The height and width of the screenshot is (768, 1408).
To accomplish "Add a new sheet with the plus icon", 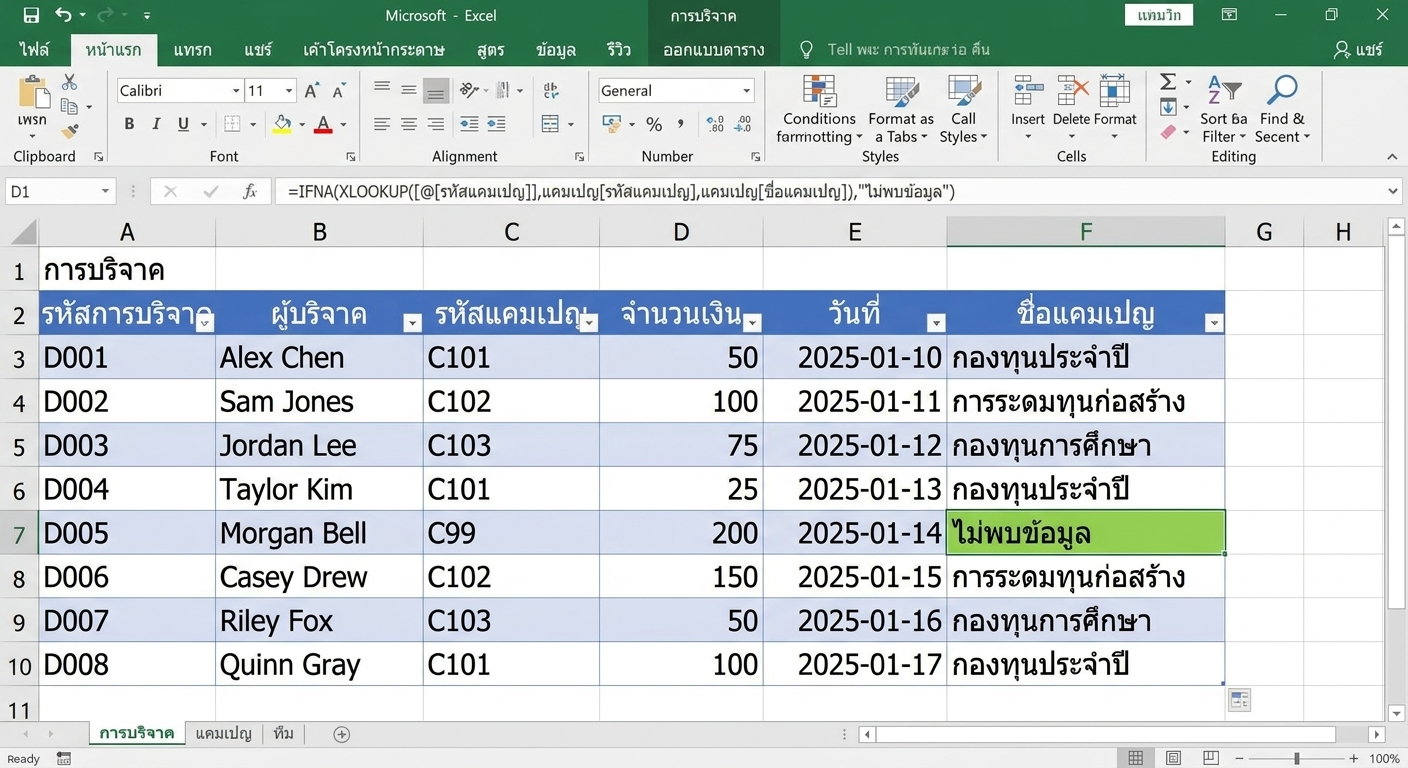I will click(342, 734).
